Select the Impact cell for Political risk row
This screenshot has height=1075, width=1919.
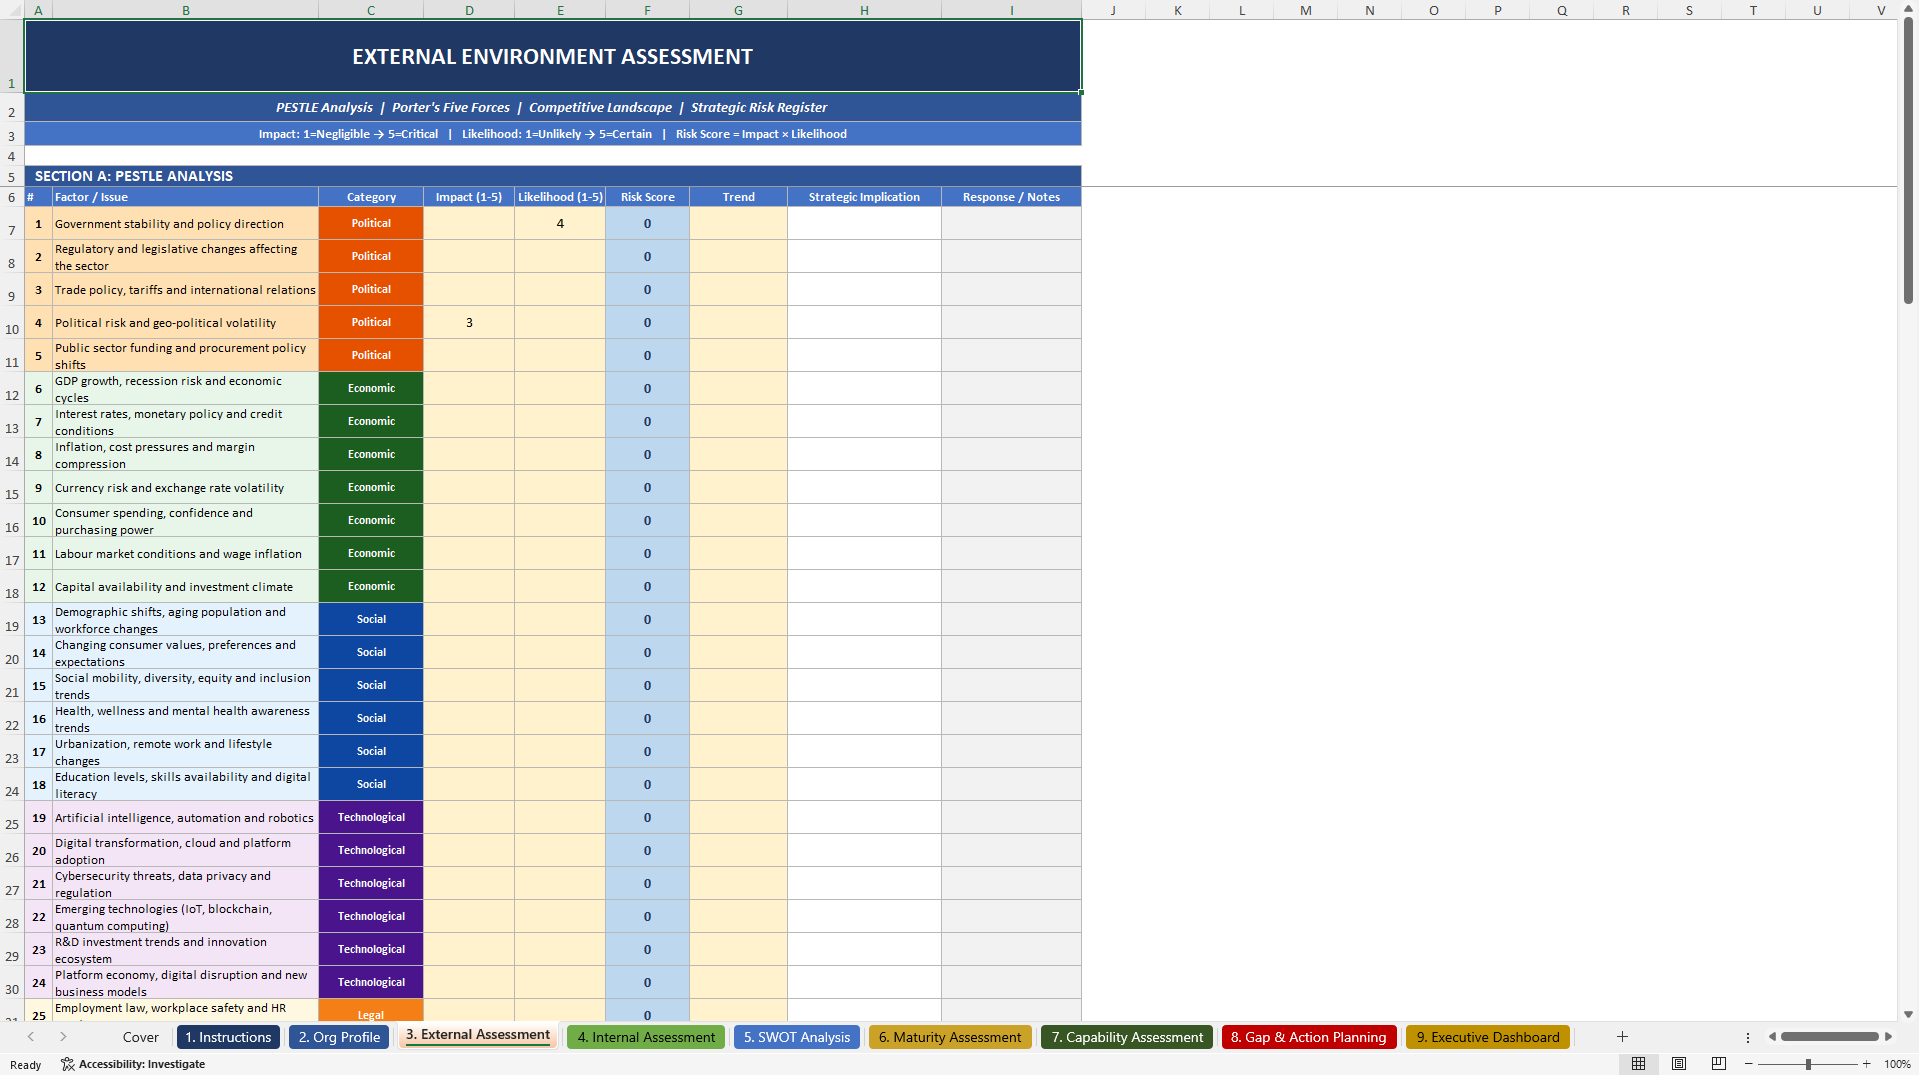[469, 322]
